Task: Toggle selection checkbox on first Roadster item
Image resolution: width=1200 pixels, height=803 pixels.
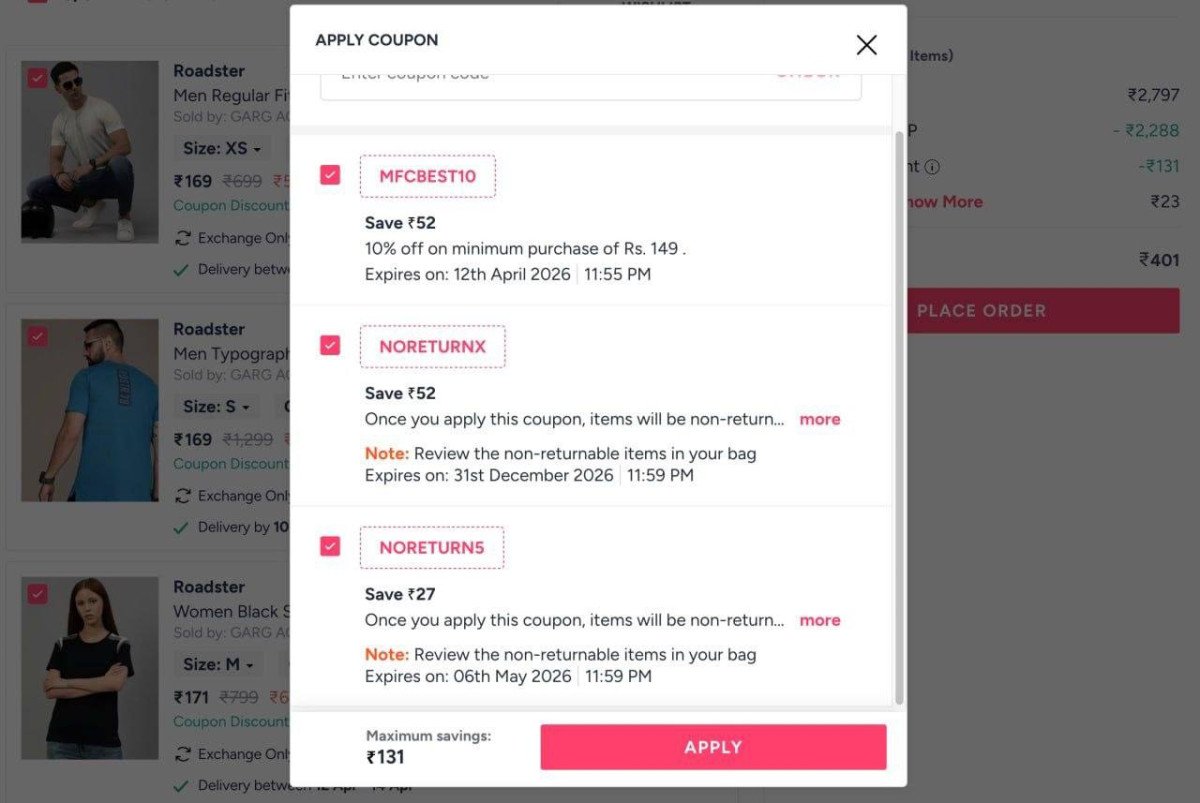Action: (37, 78)
